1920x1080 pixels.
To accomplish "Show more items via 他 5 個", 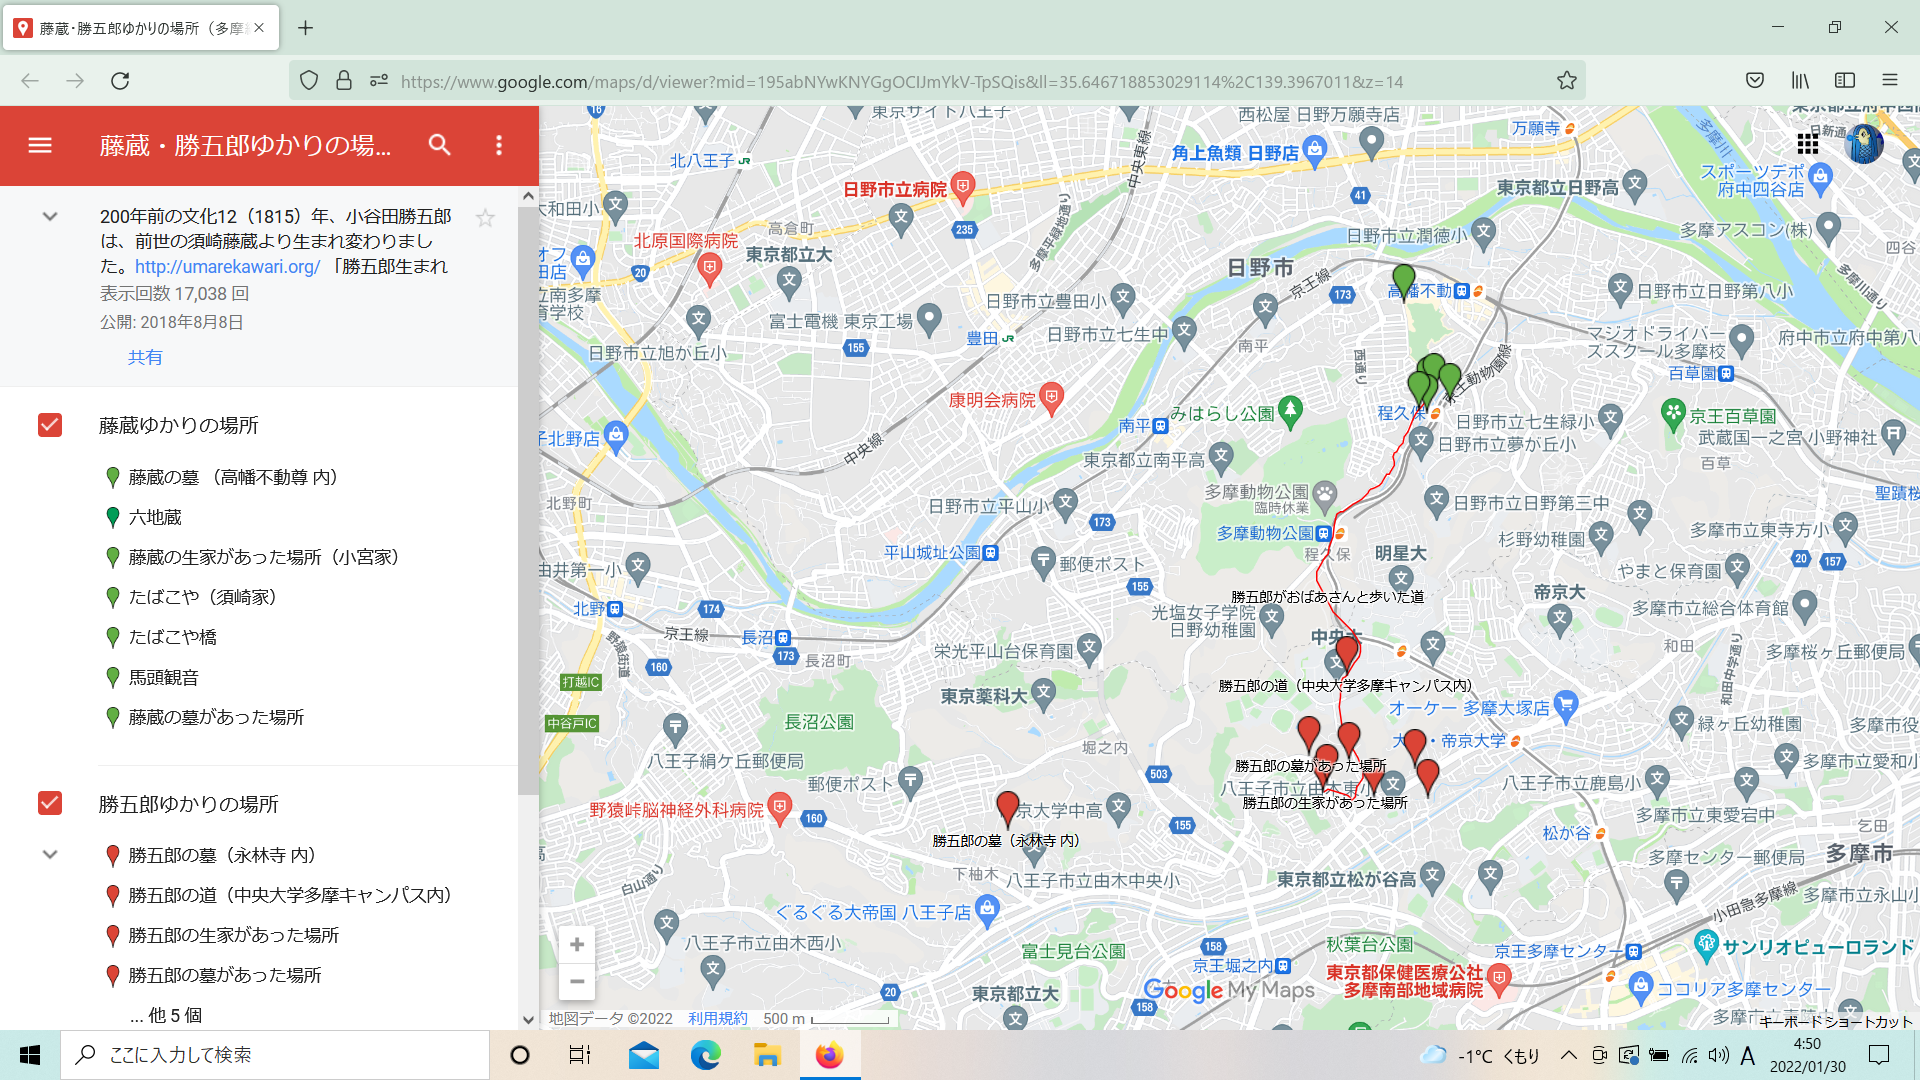I will tap(166, 1015).
